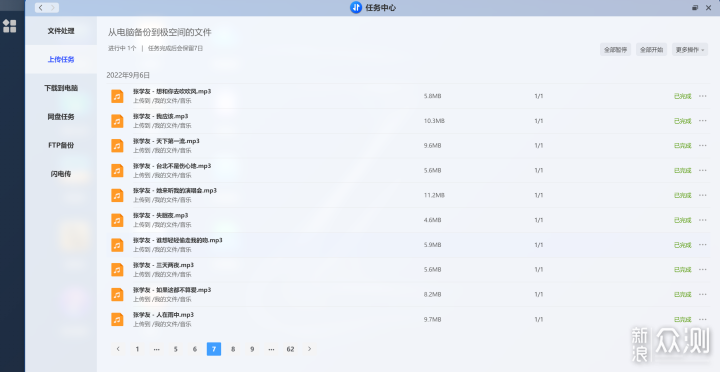Click the 已完成 status for 谁想轻轻偷走我的吻.mp3

(x=682, y=245)
